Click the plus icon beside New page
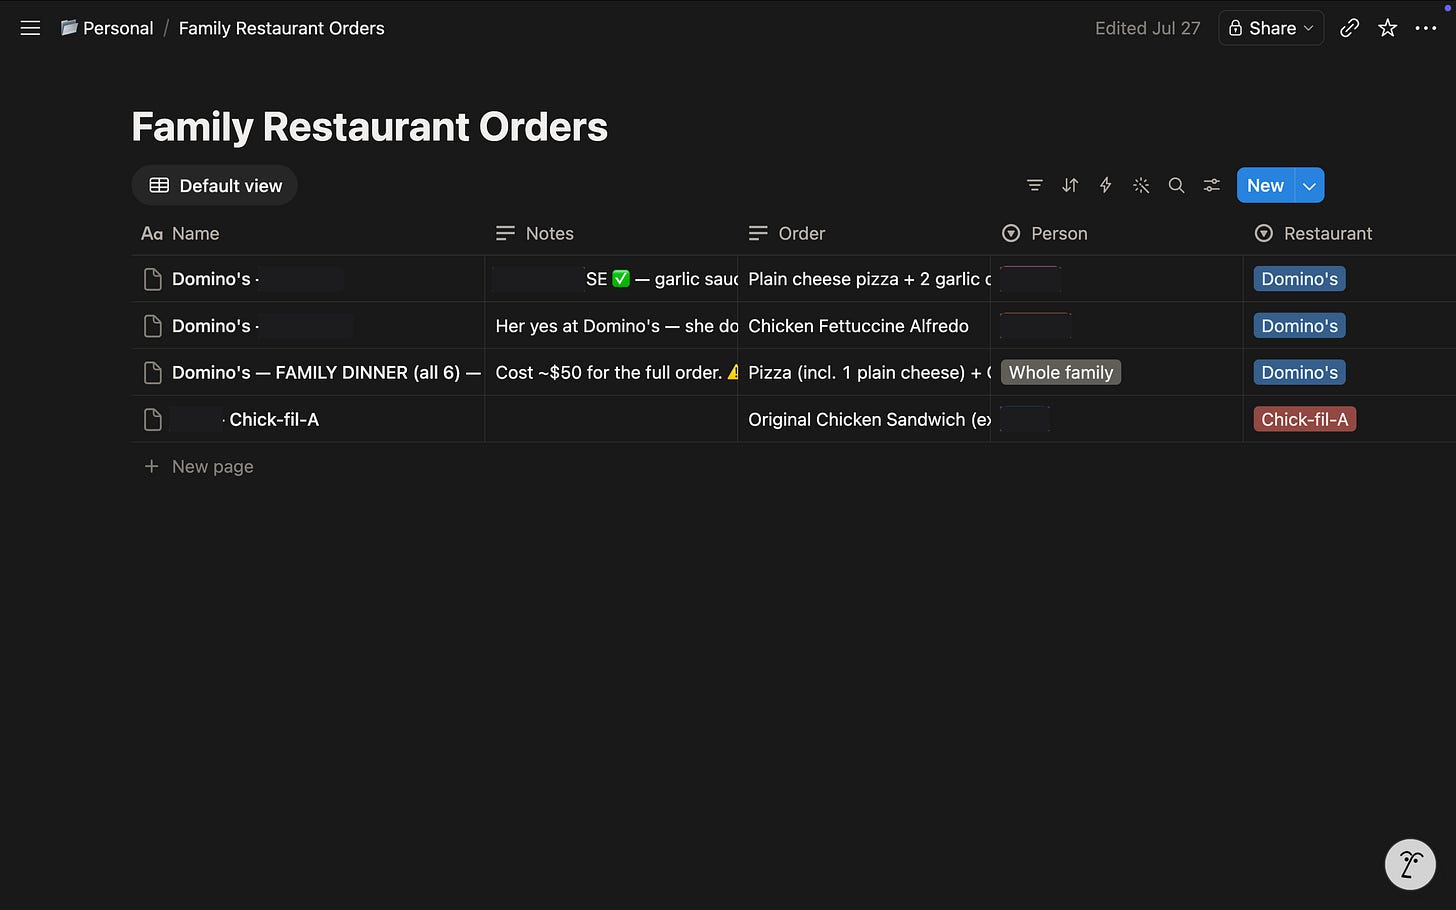 [152, 466]
